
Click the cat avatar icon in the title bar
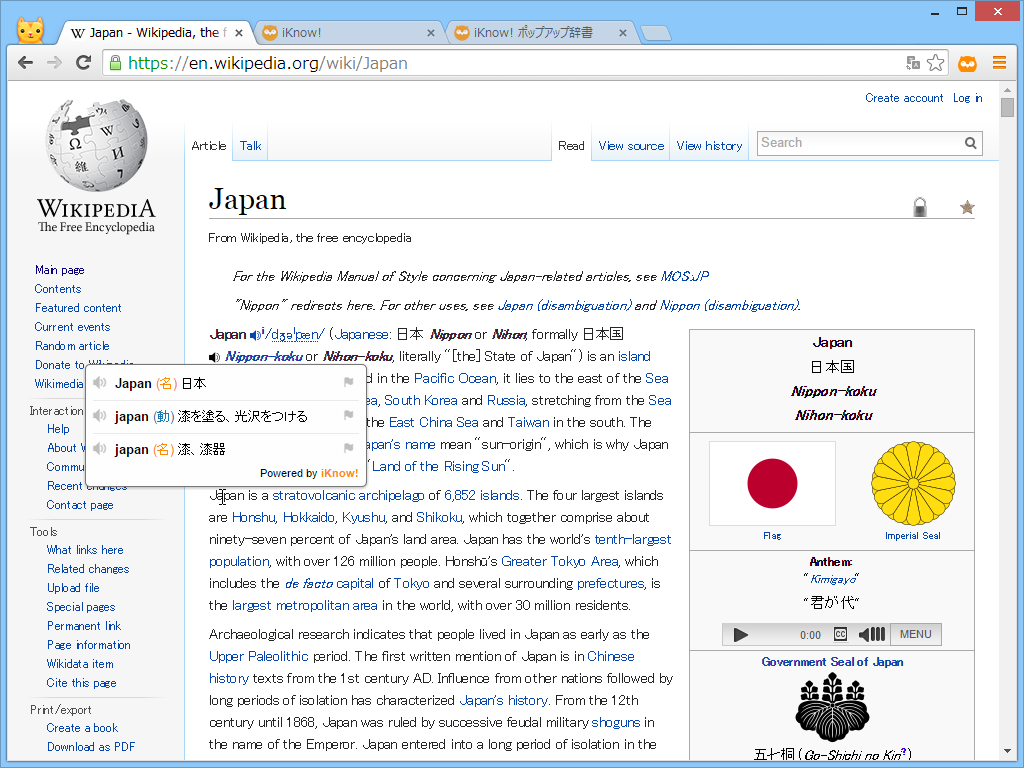click(x=30, y=29)
